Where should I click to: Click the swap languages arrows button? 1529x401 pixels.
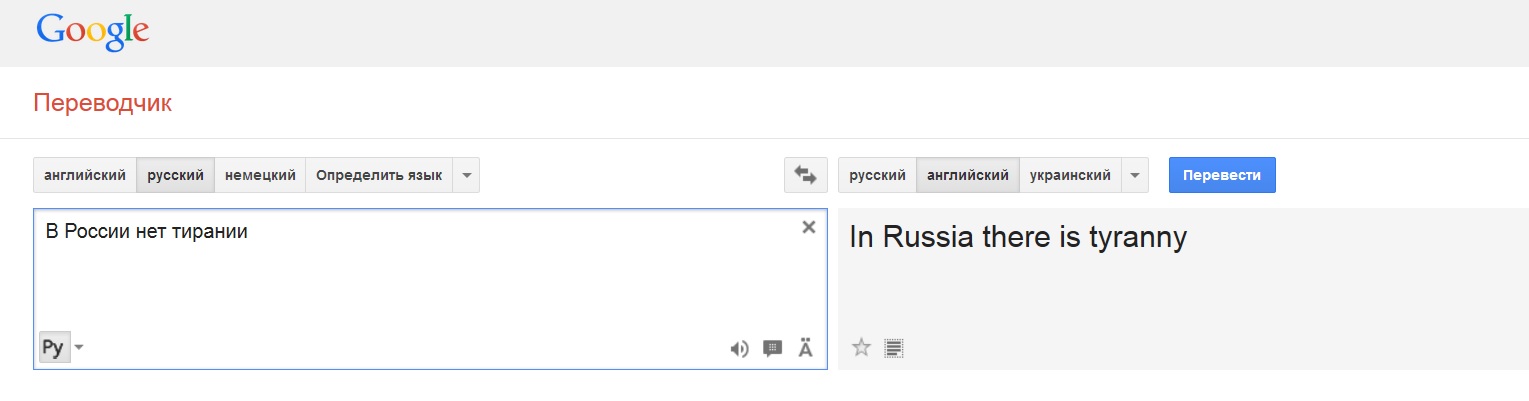805,175
